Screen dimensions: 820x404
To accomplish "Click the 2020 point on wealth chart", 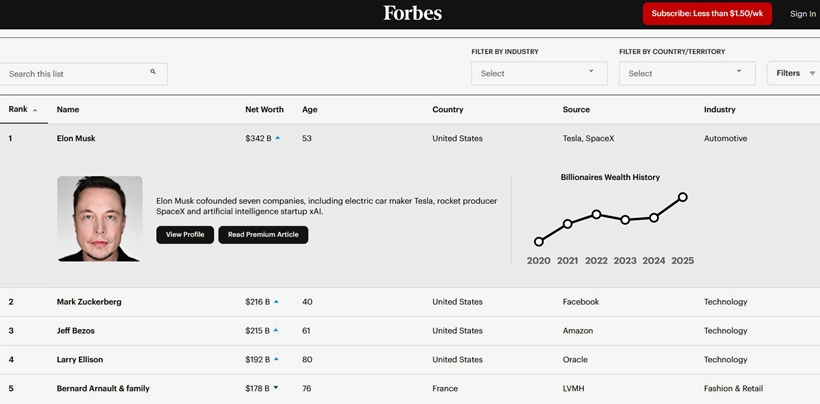I will [x=539, y=241].
